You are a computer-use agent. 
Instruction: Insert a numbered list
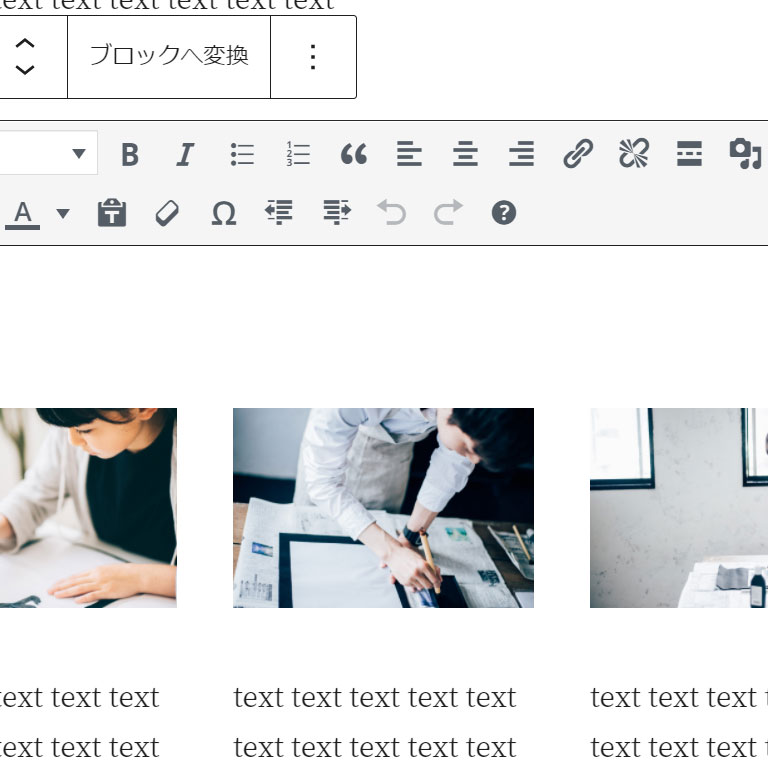pos(298,154)
